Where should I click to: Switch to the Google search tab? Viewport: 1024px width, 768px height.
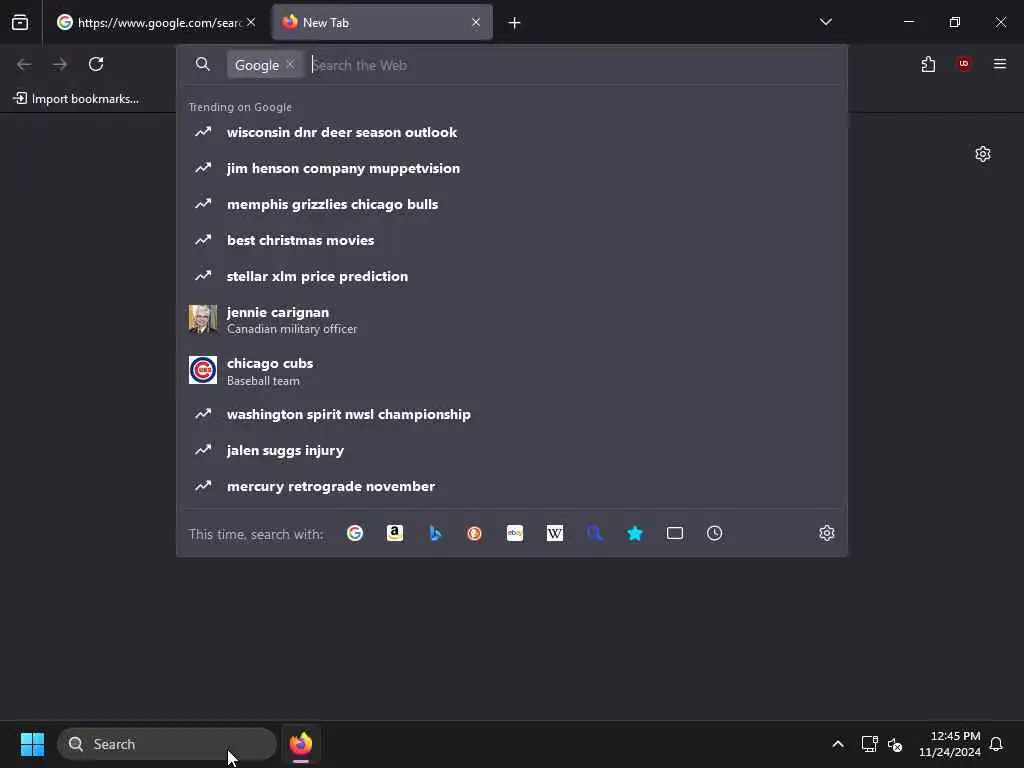tap(156, 23)
